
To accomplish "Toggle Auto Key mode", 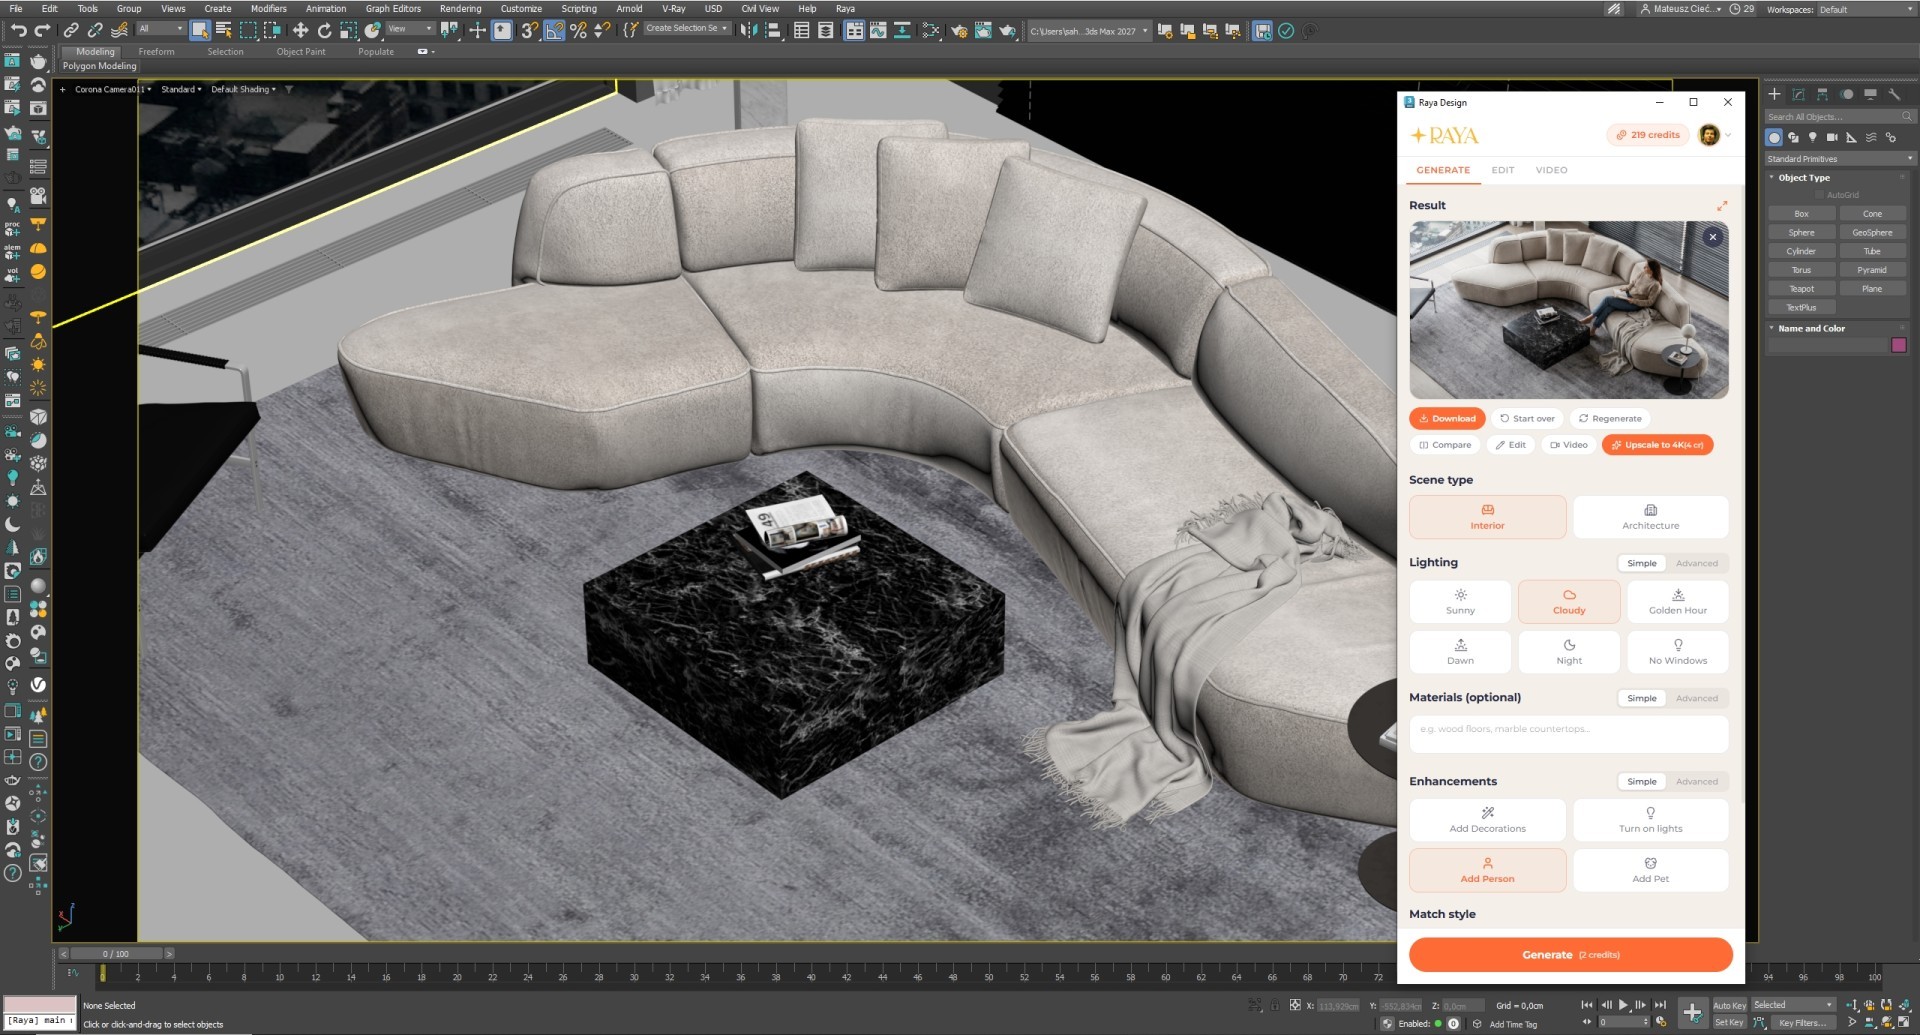I will click(1729, 1005).
